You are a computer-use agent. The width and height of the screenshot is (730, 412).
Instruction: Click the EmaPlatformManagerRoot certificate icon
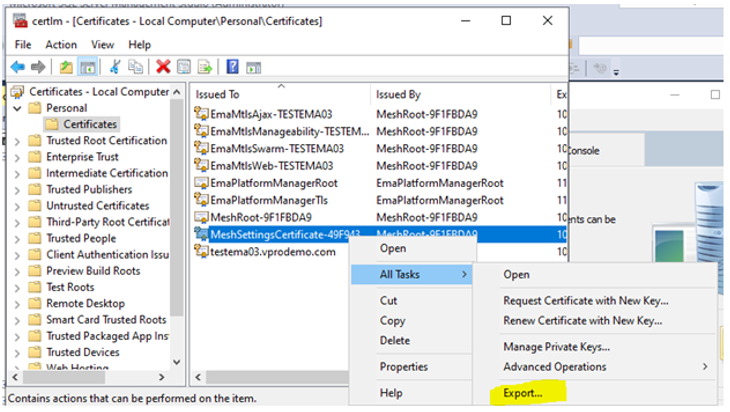click(x=201, y=182)
